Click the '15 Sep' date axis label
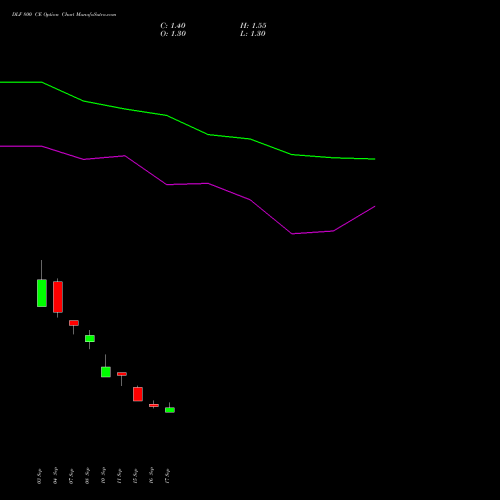This screenshot has height=500, width=500. pos(135,476)
